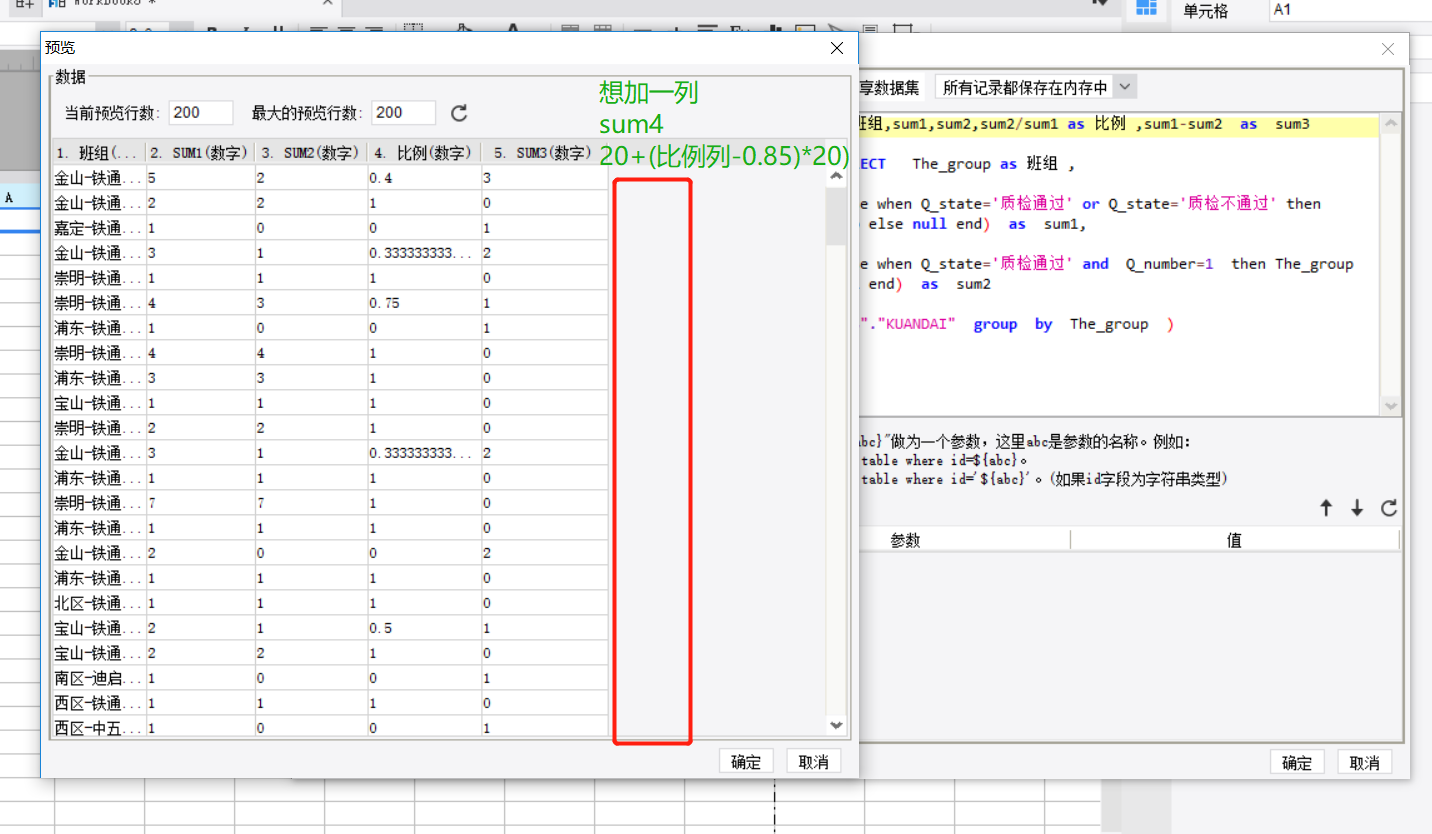Click the SQL editor scroll-up arrow
1432x834 pixels.
tap(1391, 124)
